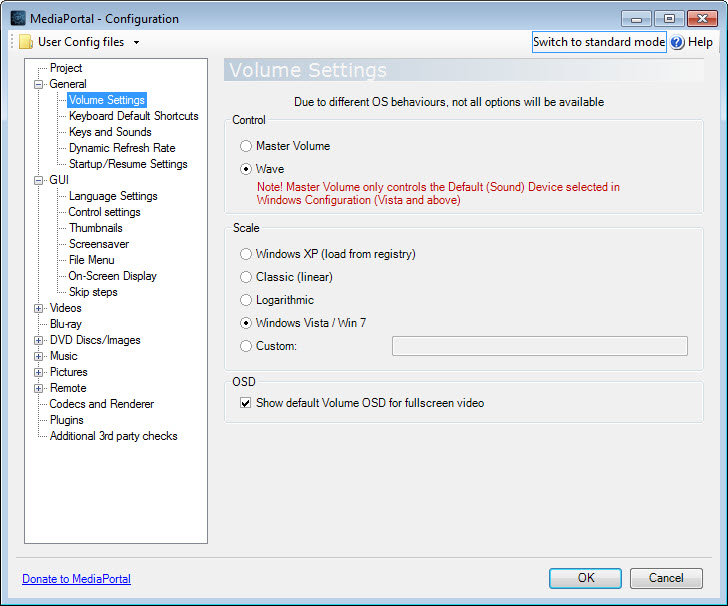Screen dimensions: 728x606
Task: Open Control settings under GUI
Action: [104, 212]
